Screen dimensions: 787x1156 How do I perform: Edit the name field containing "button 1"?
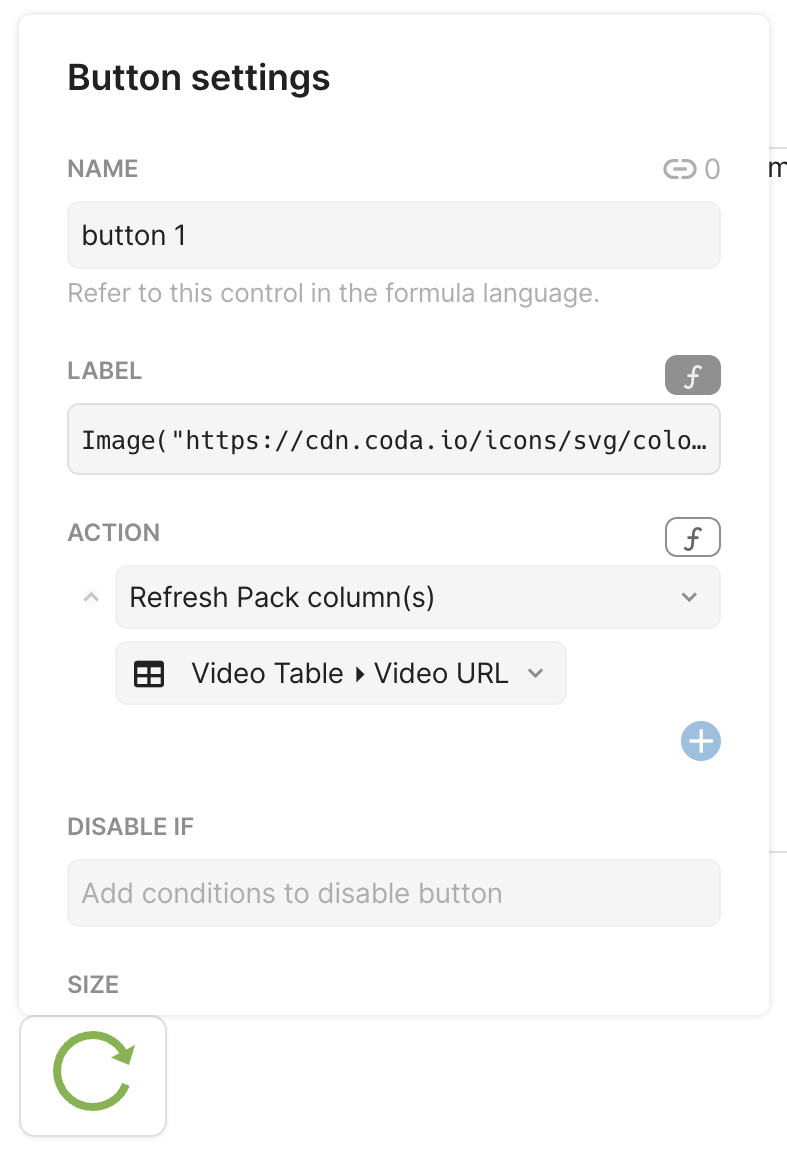pyautogui.click(x=393, y=236)
